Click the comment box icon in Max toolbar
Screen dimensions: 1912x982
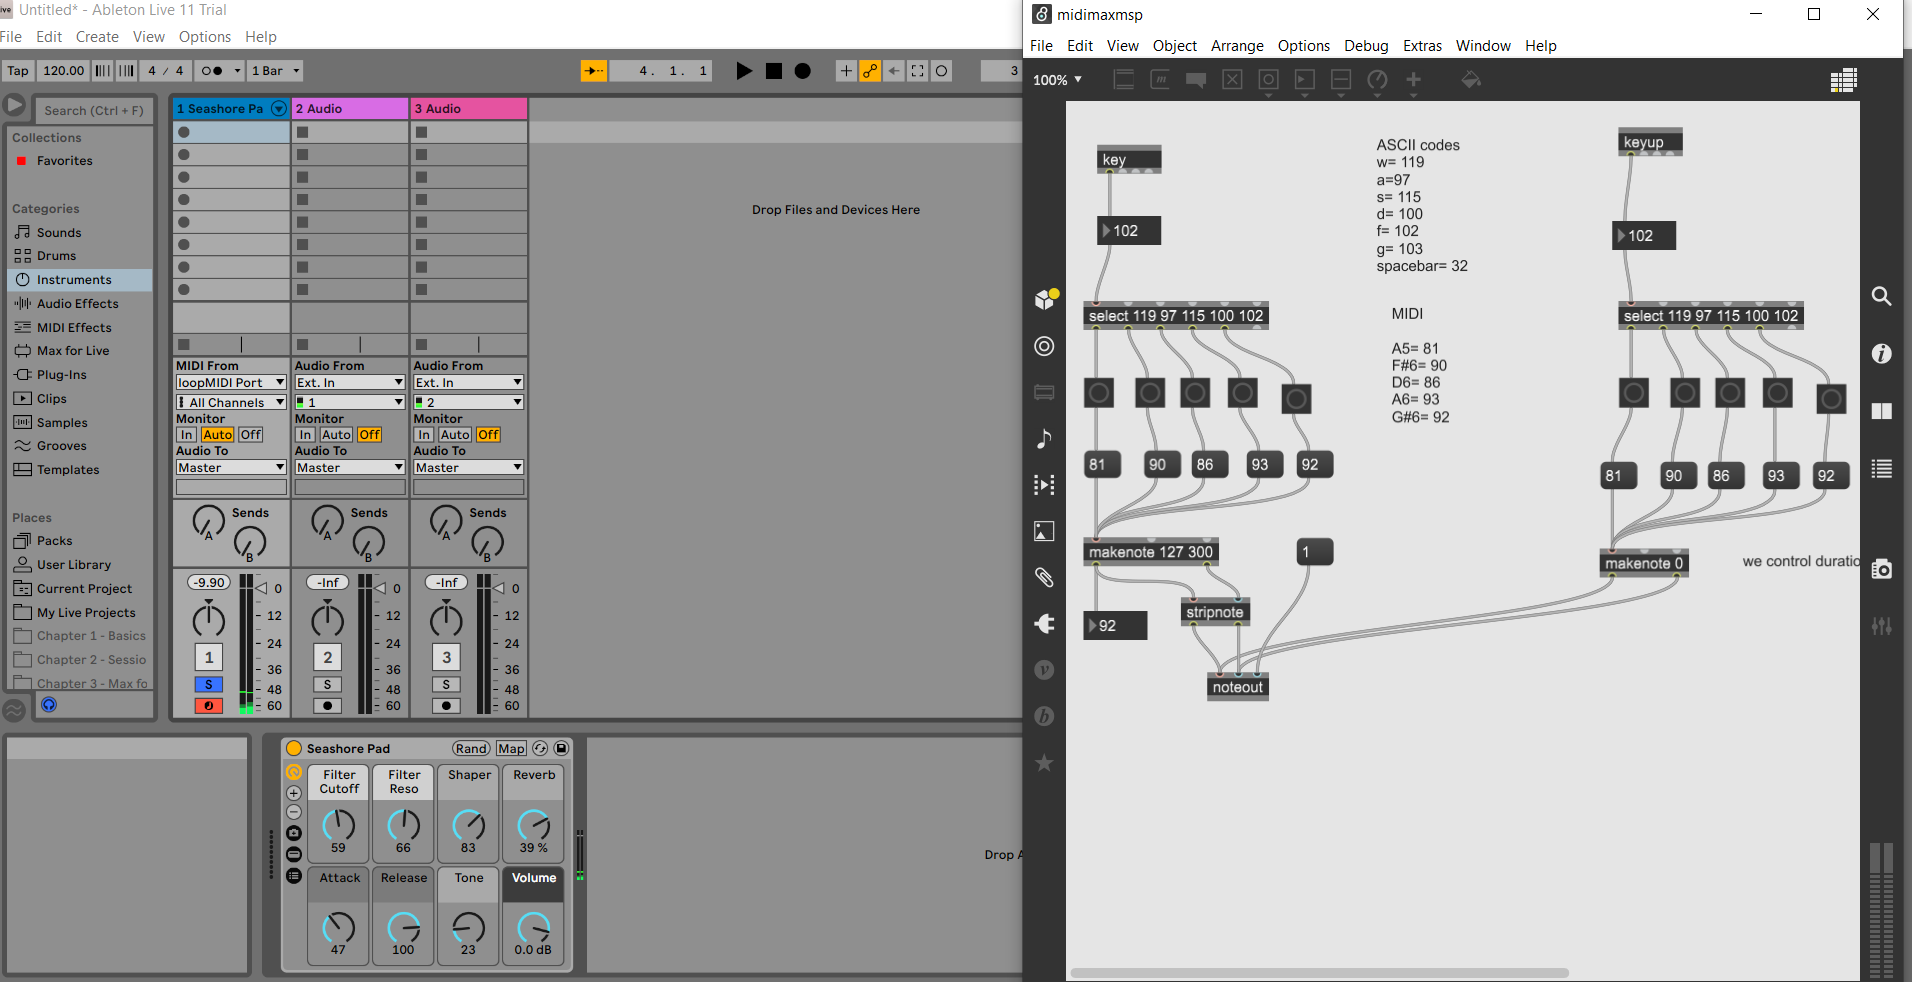point(1195,80)
